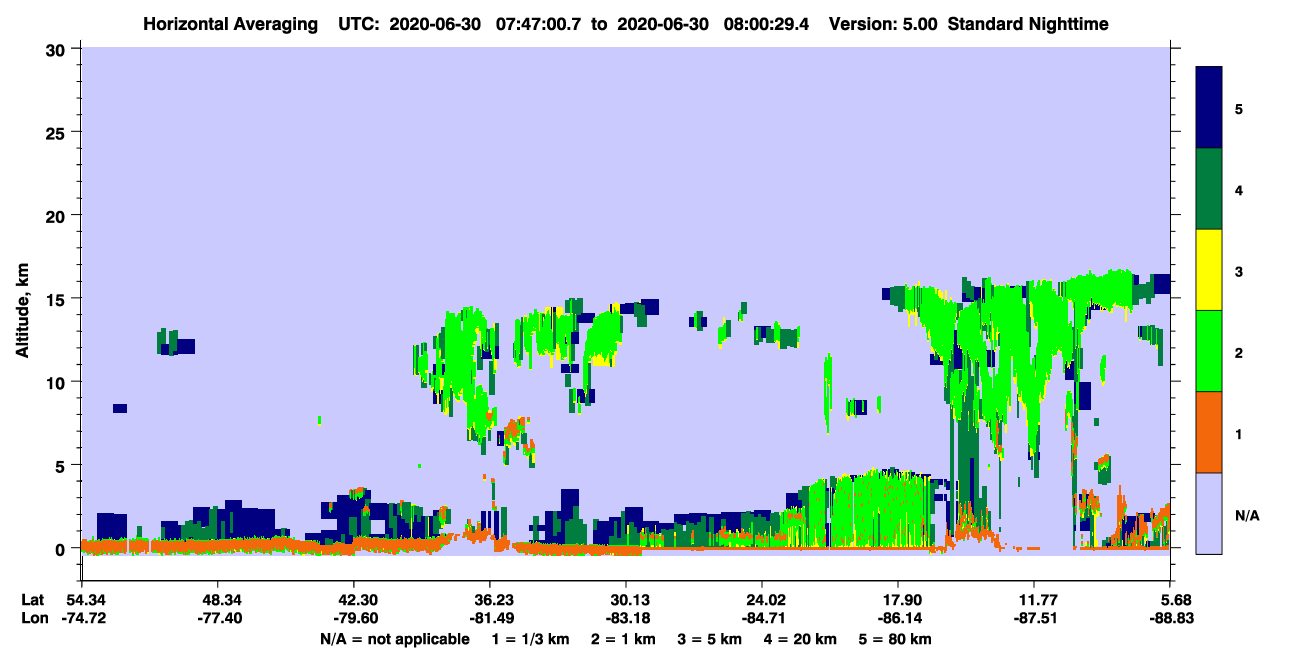
Task: Click the dark green colorbar segment labeled 4
Action: point(1209,189)
